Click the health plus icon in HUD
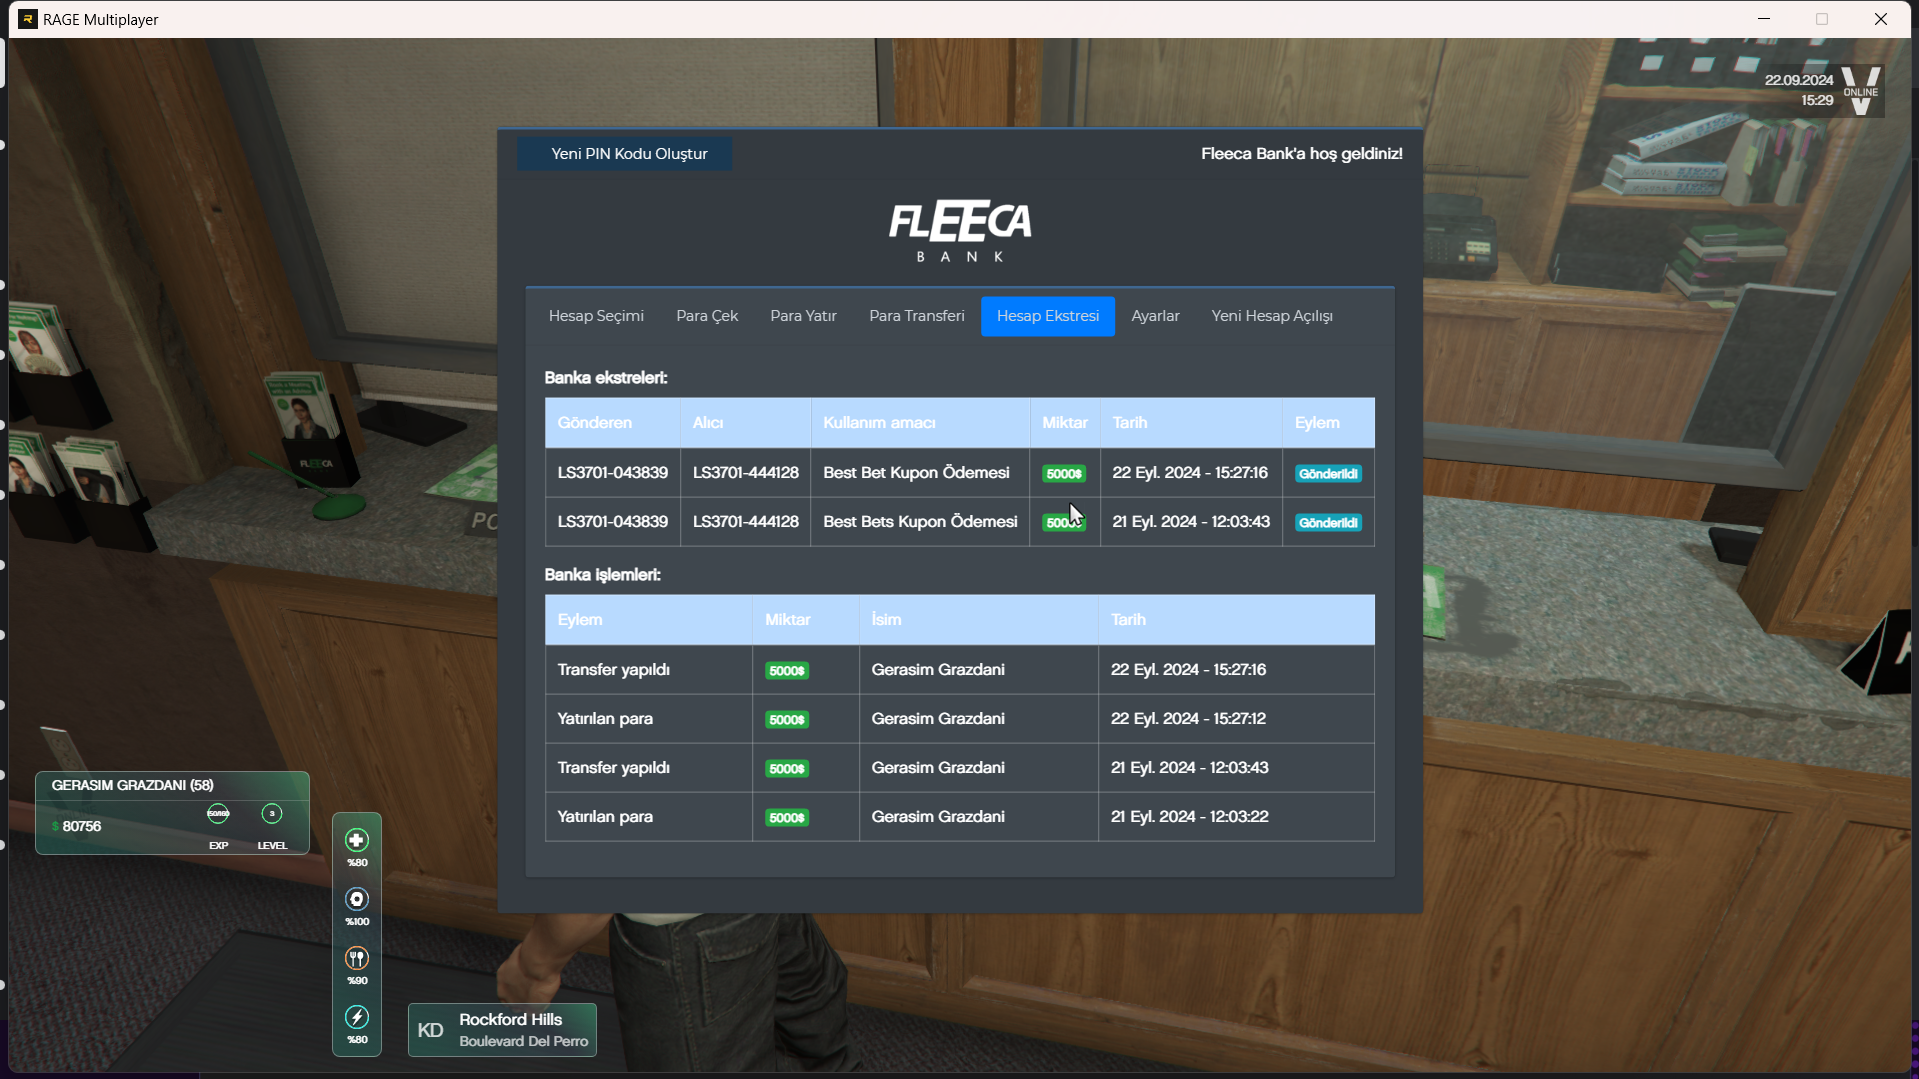 coord(357,840)
